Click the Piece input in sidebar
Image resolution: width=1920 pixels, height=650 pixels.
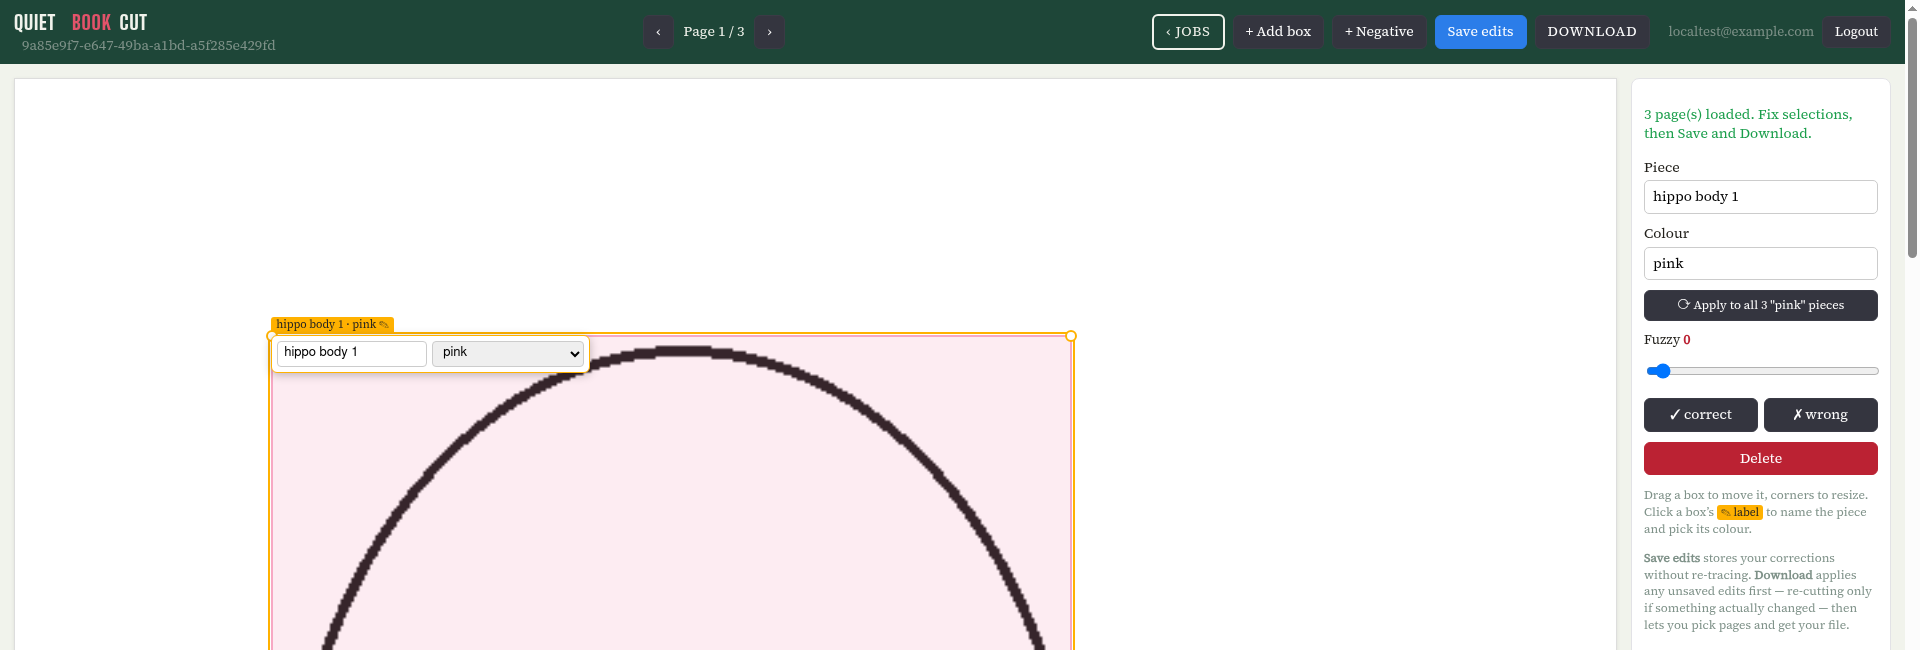click(x=1760, y=197)
